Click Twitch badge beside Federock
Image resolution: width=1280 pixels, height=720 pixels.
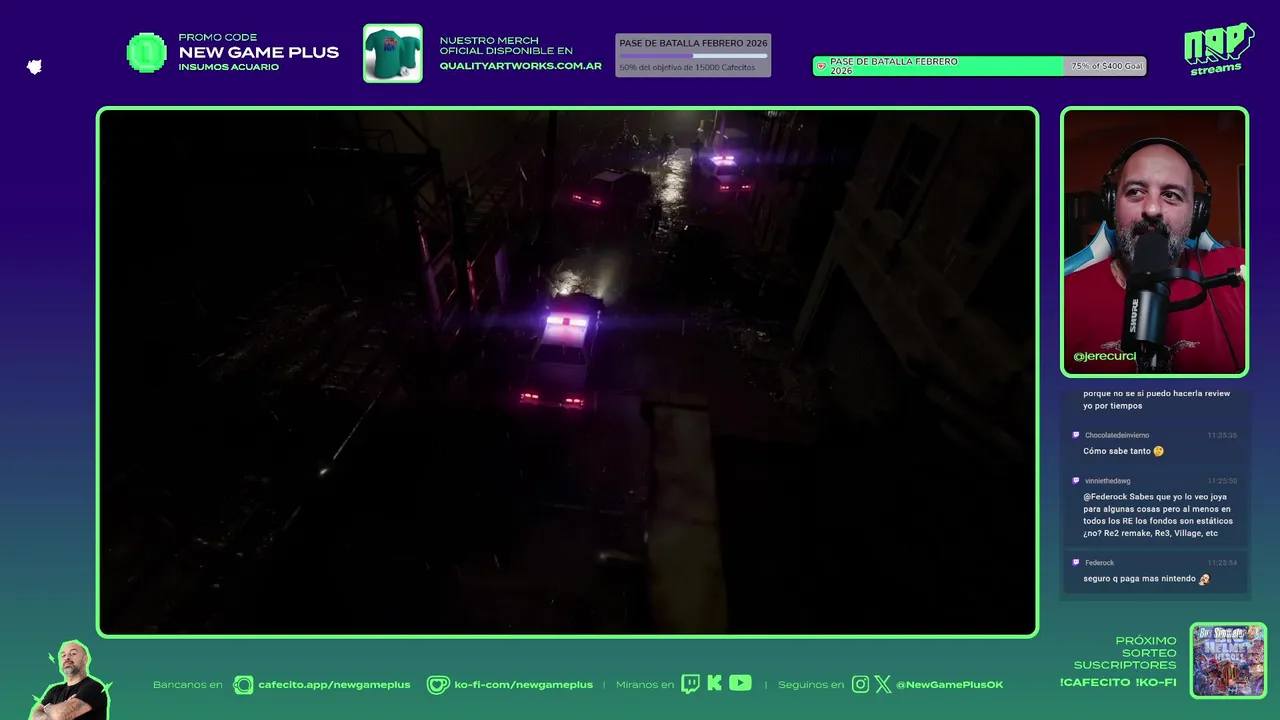click(1076, 563)
